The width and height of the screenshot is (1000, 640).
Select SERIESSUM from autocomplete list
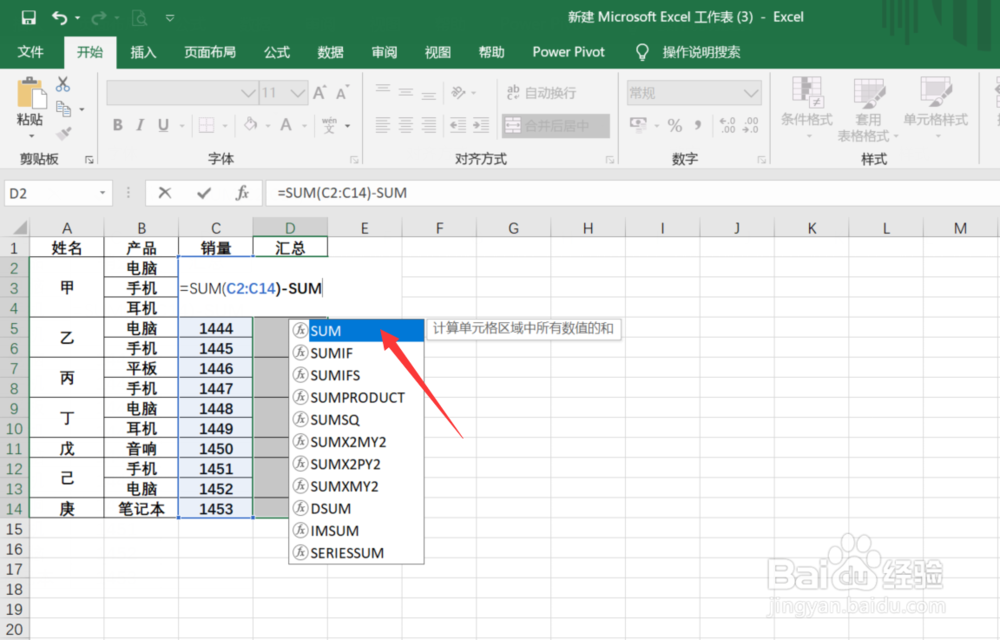pos(357,553)
